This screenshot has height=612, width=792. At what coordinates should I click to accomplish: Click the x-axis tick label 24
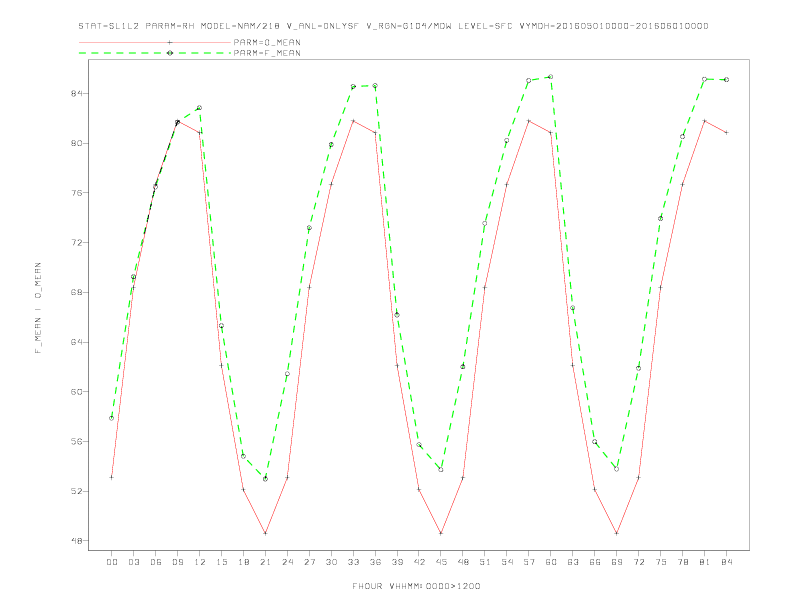coord(287,562)
